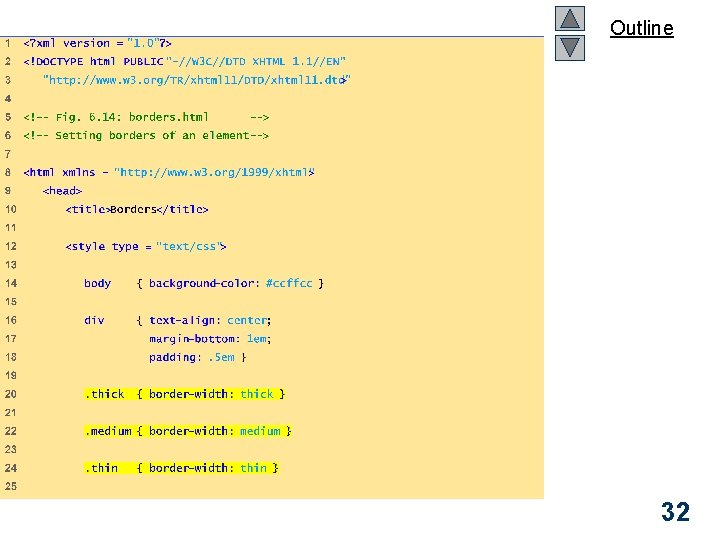This screenshot has width=720, height=540.
Task: Click the #ccffcc color value
Action: tap(289, 283)
